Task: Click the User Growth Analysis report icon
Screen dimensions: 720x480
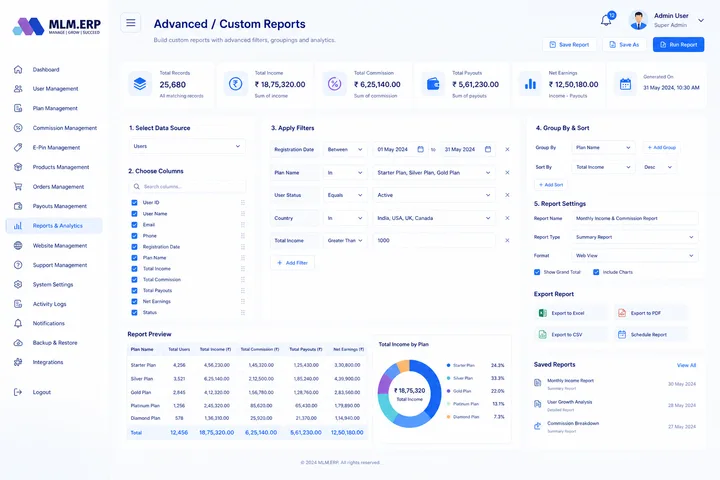Action: point(537,404)
